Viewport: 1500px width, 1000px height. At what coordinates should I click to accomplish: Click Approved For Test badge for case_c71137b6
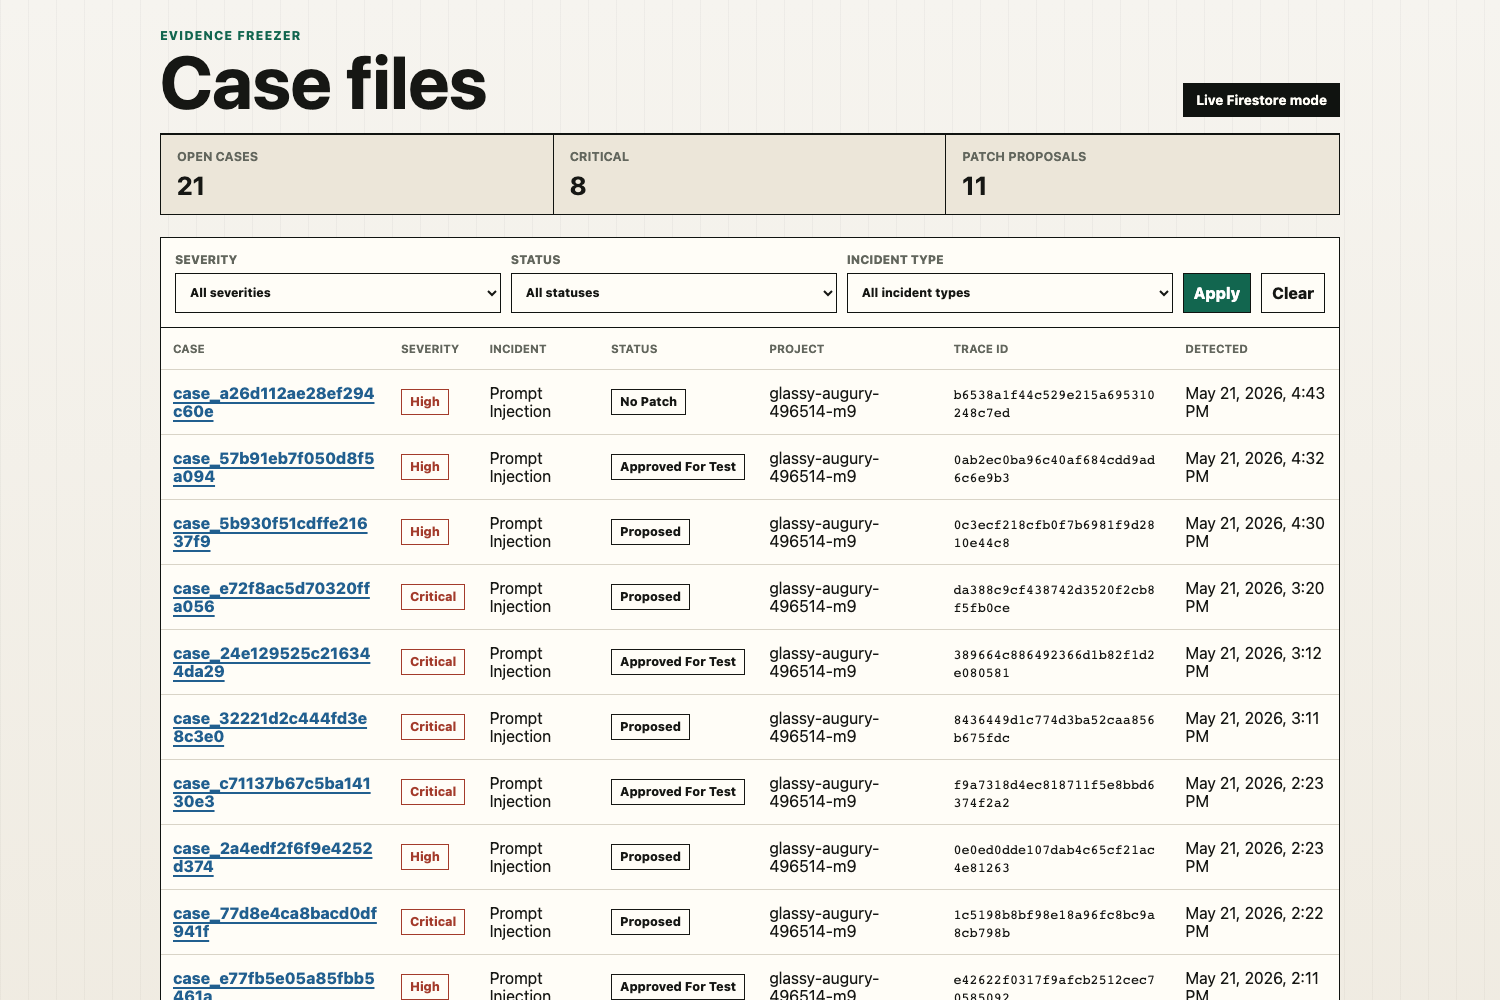(x=678, y=792)
